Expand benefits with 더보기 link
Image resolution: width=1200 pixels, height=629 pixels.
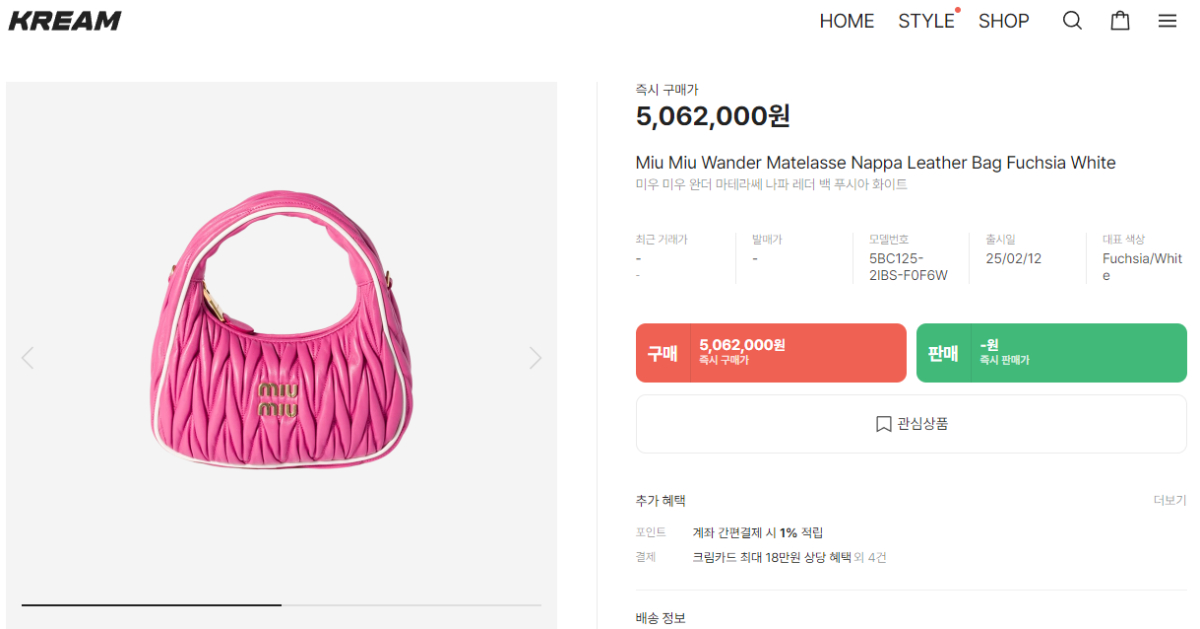tap(1169, 500)
